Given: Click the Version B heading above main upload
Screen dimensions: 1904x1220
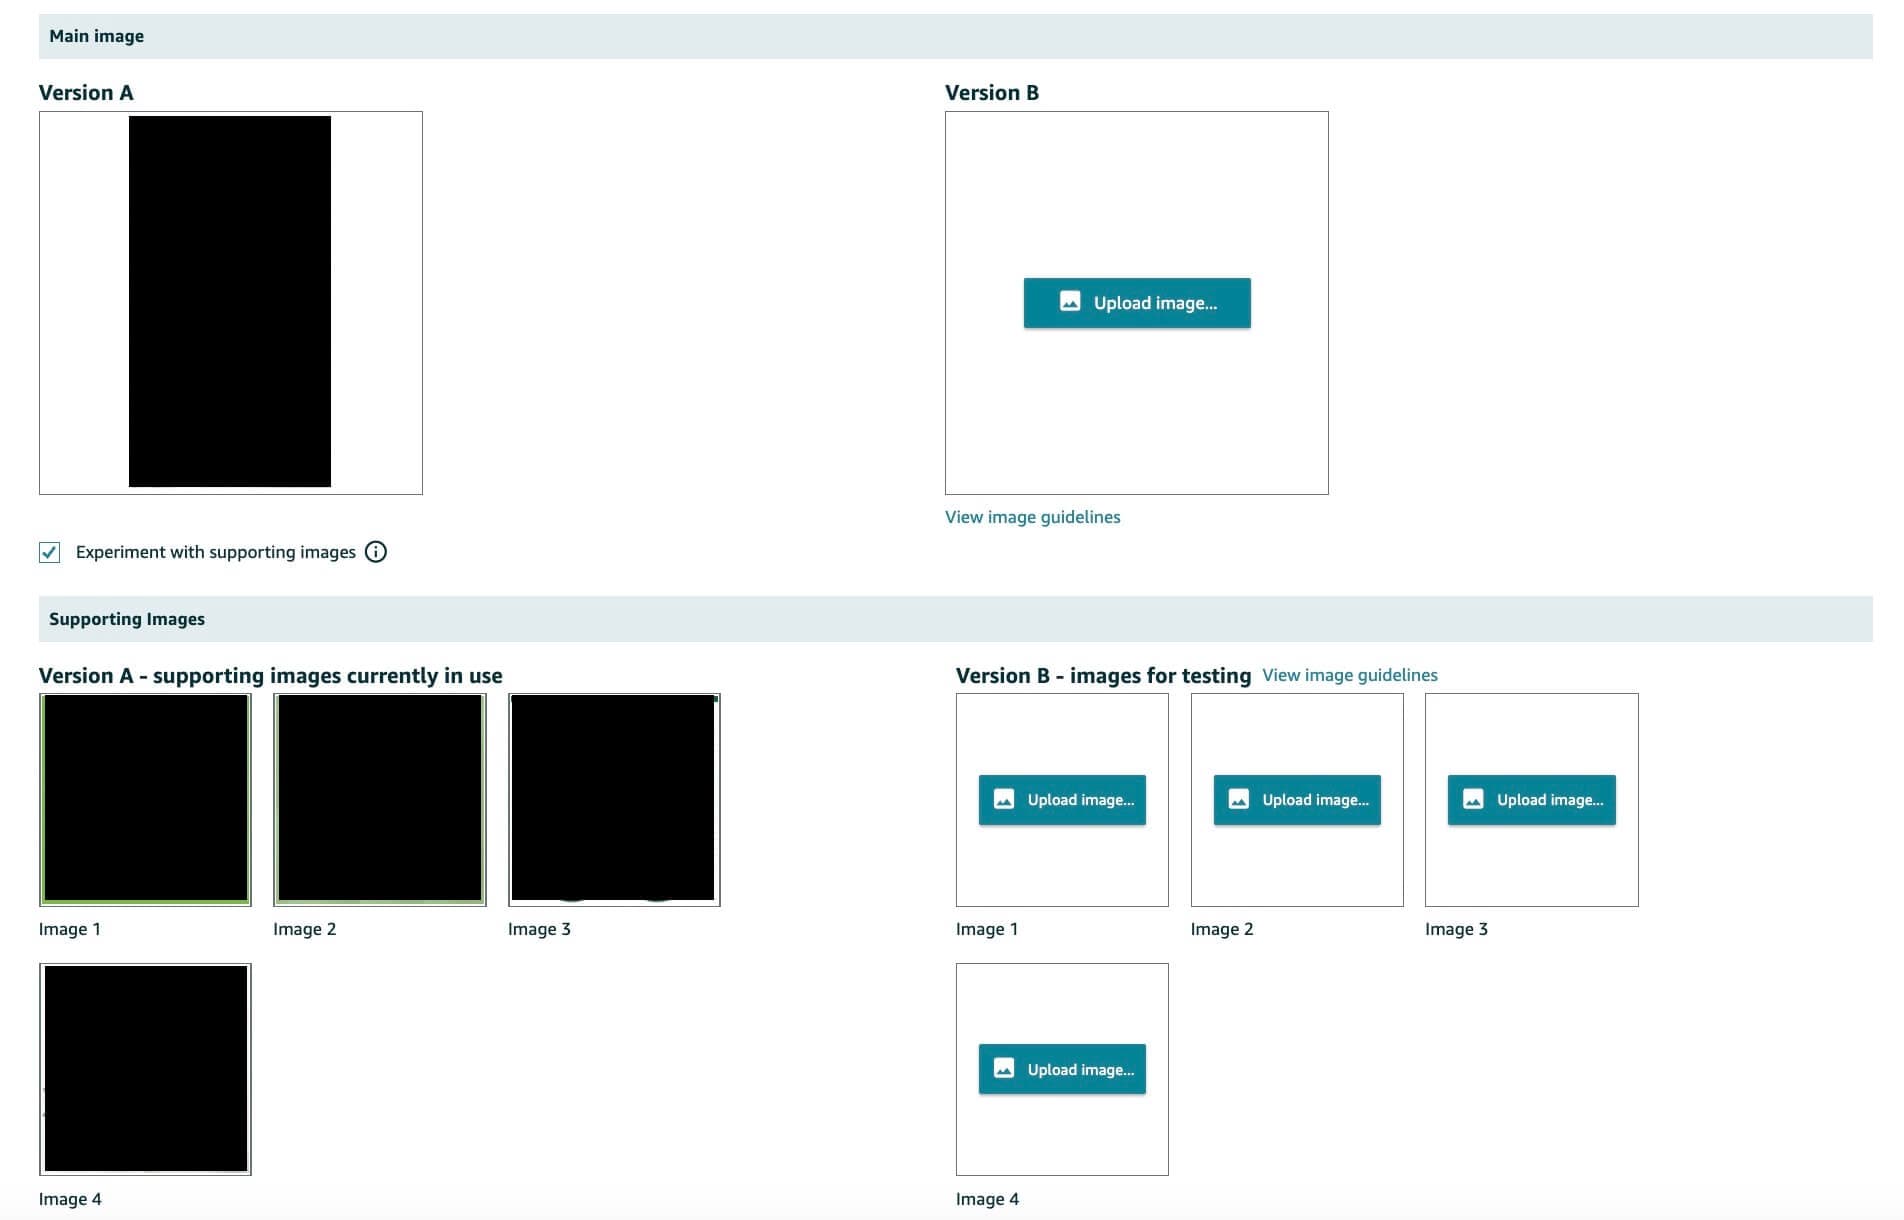Looking at the screenshot, I should click(x=991, y=93).
